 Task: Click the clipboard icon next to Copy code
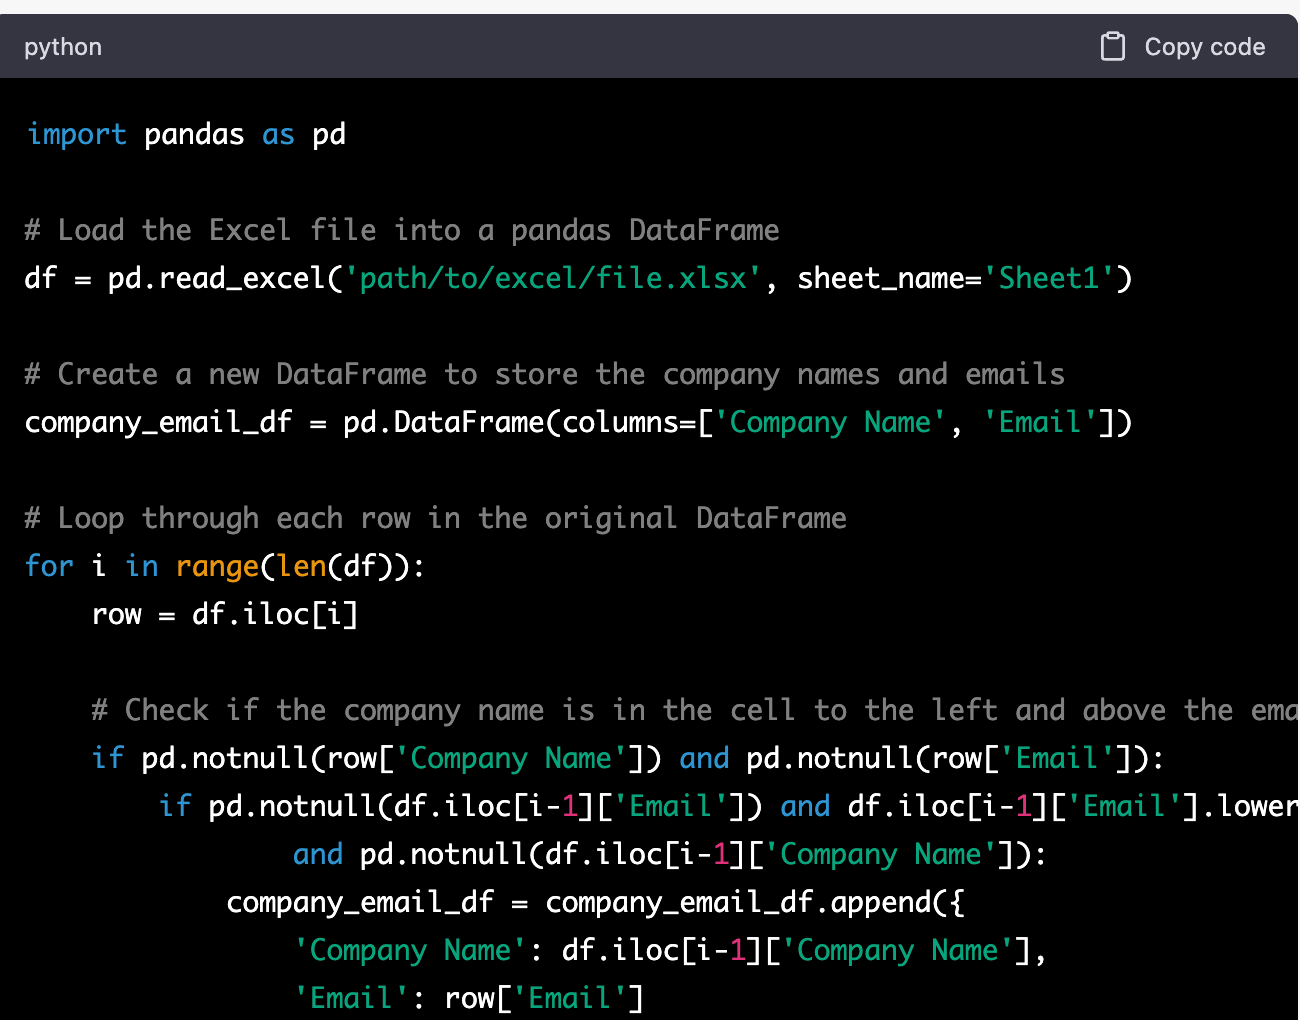tap(1113, 46)
